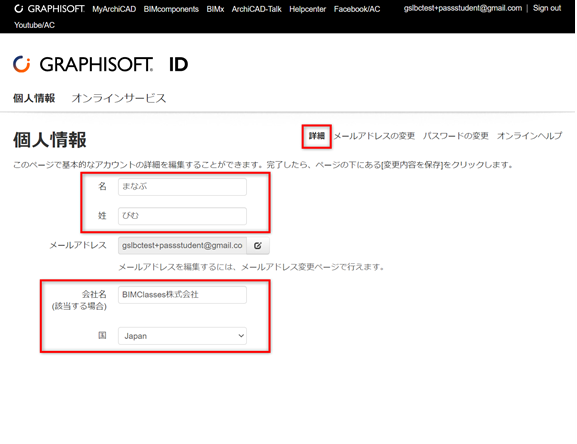This screenshot has width=577, height=444.
Task: Click the 会社名 company name field
Action: pyautogui.click(x=182, y=295)
